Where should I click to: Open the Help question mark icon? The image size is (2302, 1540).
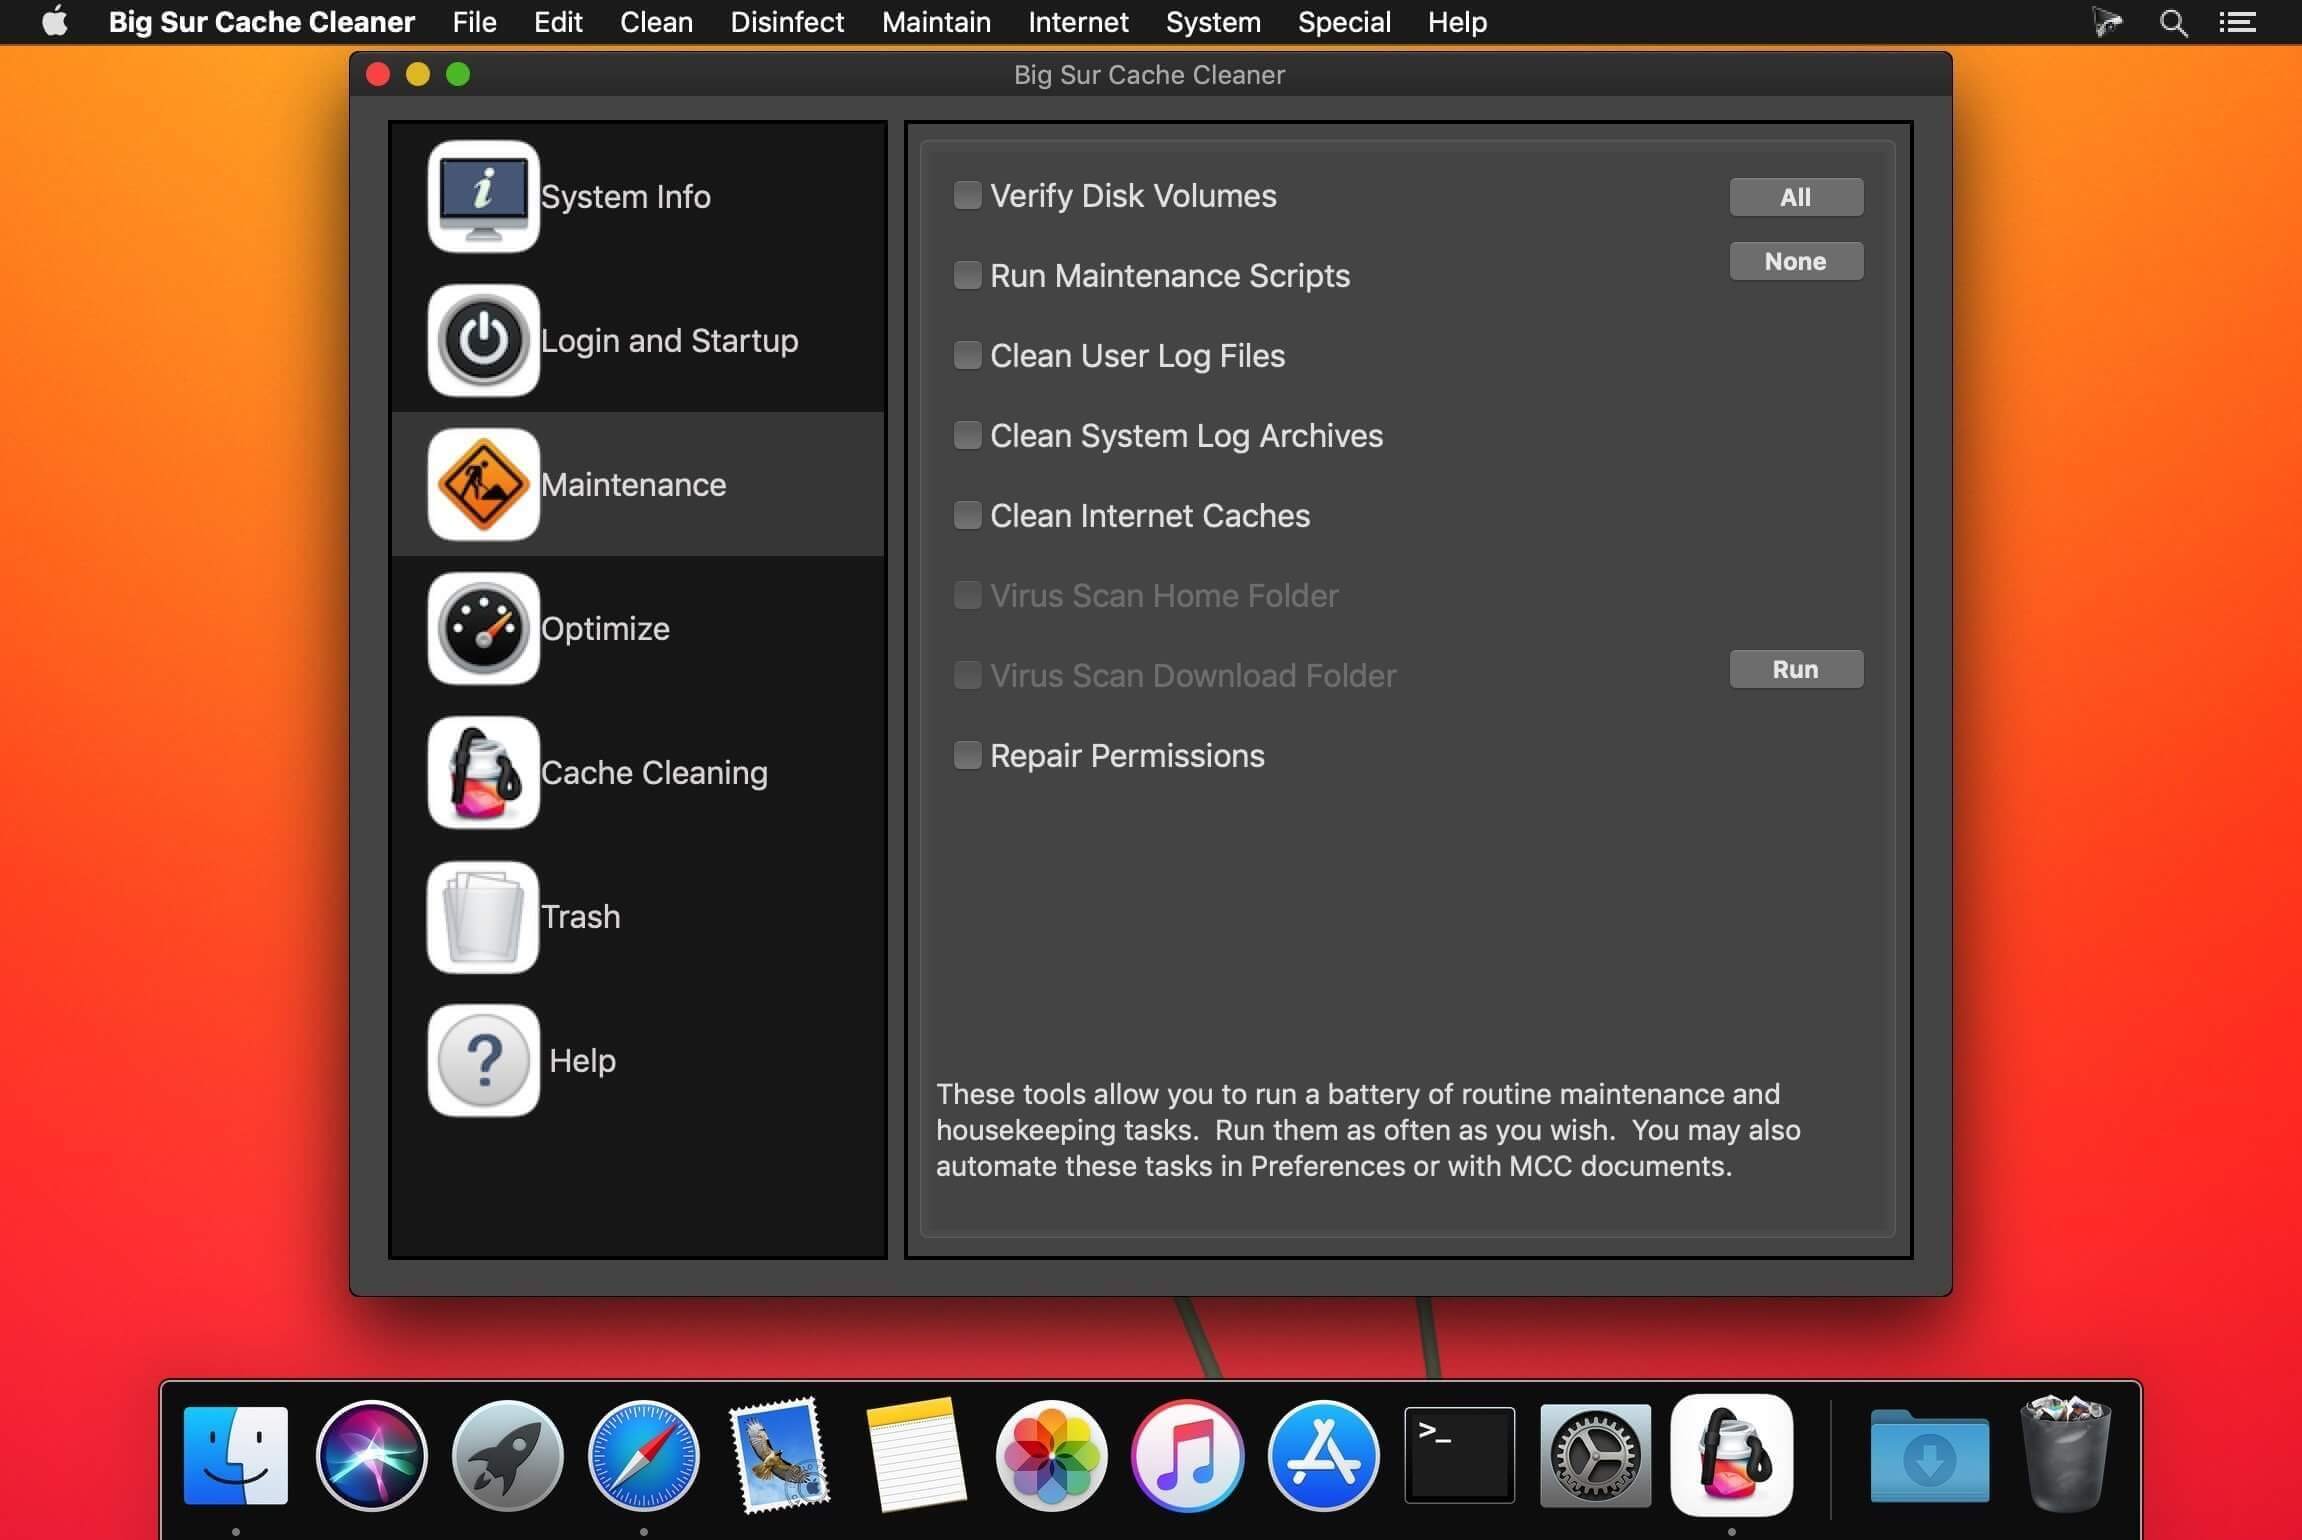483,1060
